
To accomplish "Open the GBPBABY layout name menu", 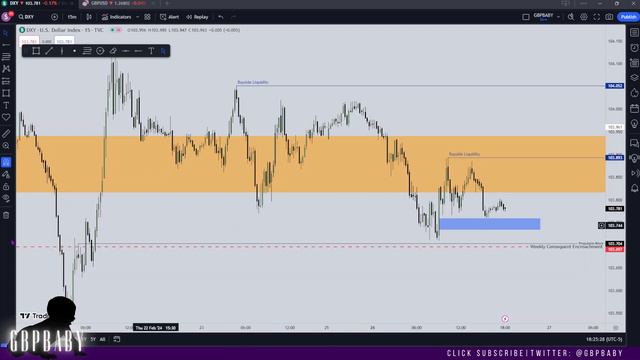I will pyautogui.click(x=543, y=17).
